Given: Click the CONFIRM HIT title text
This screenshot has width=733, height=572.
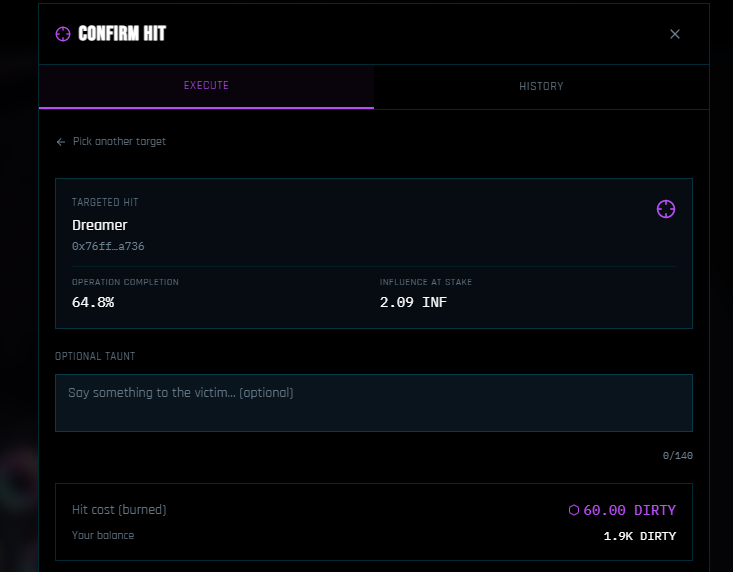Looking at the screenshot, I should pos(122,34).
